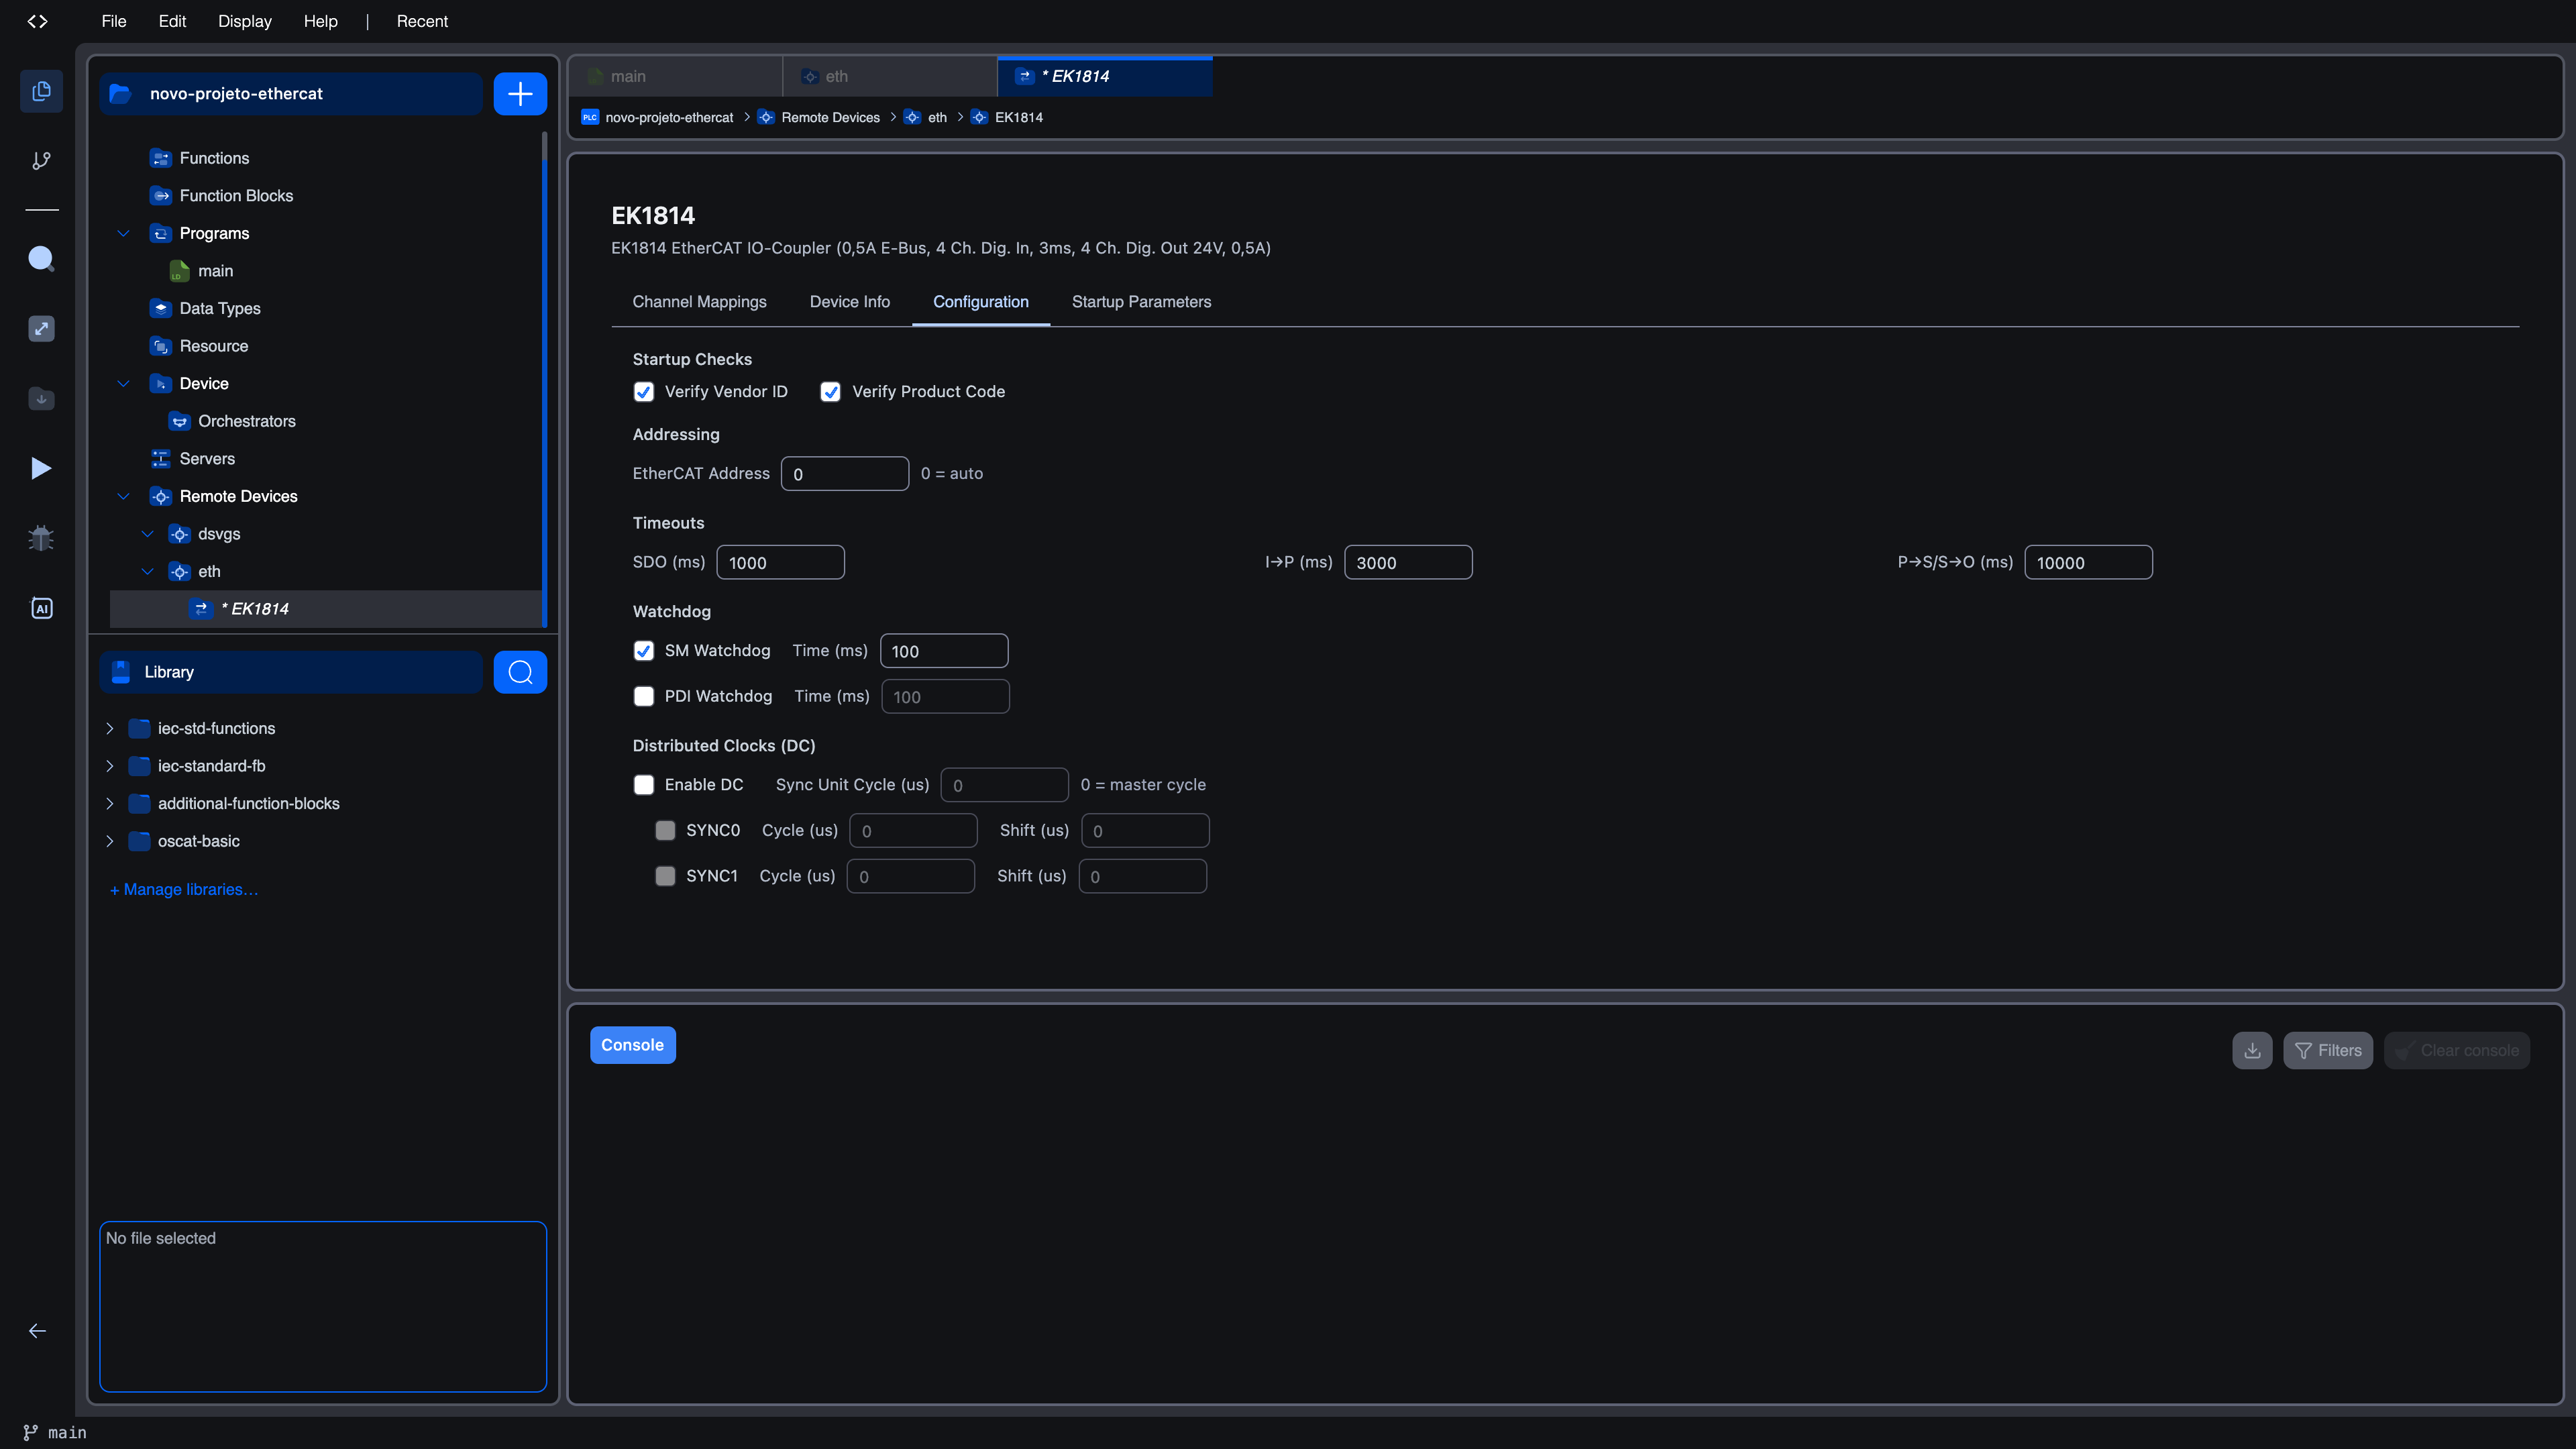Check the Enable DC checkbox
This screenshot has width=2576, height=1449.
point(644,785)
